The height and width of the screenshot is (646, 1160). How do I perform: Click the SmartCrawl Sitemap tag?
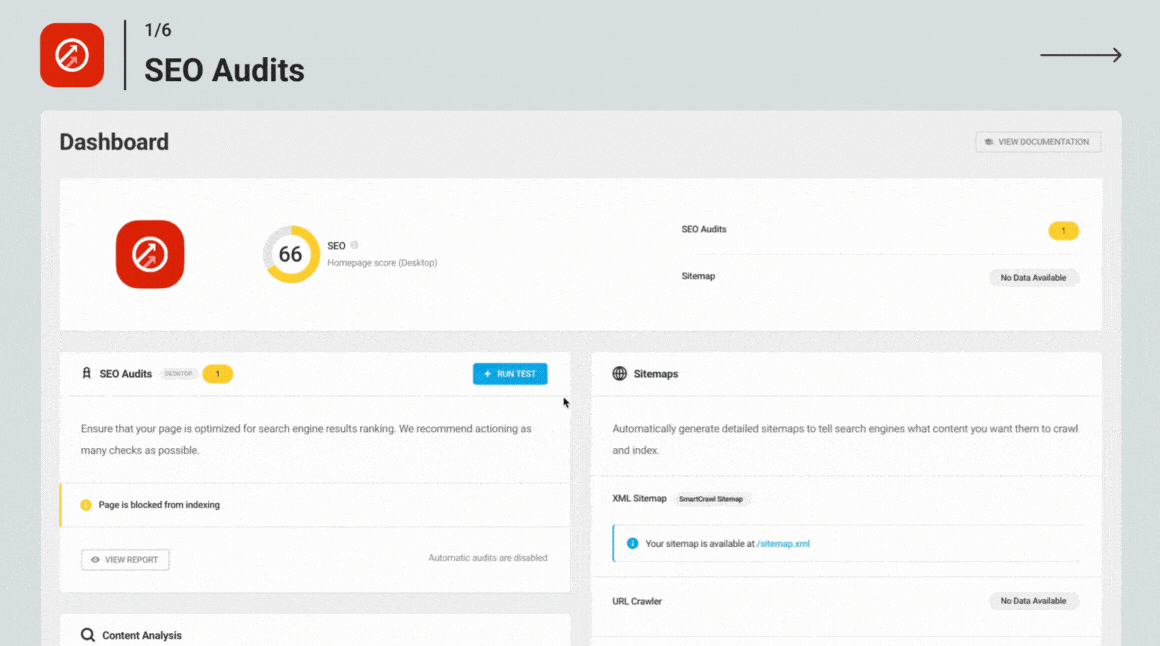click(711, 499)
